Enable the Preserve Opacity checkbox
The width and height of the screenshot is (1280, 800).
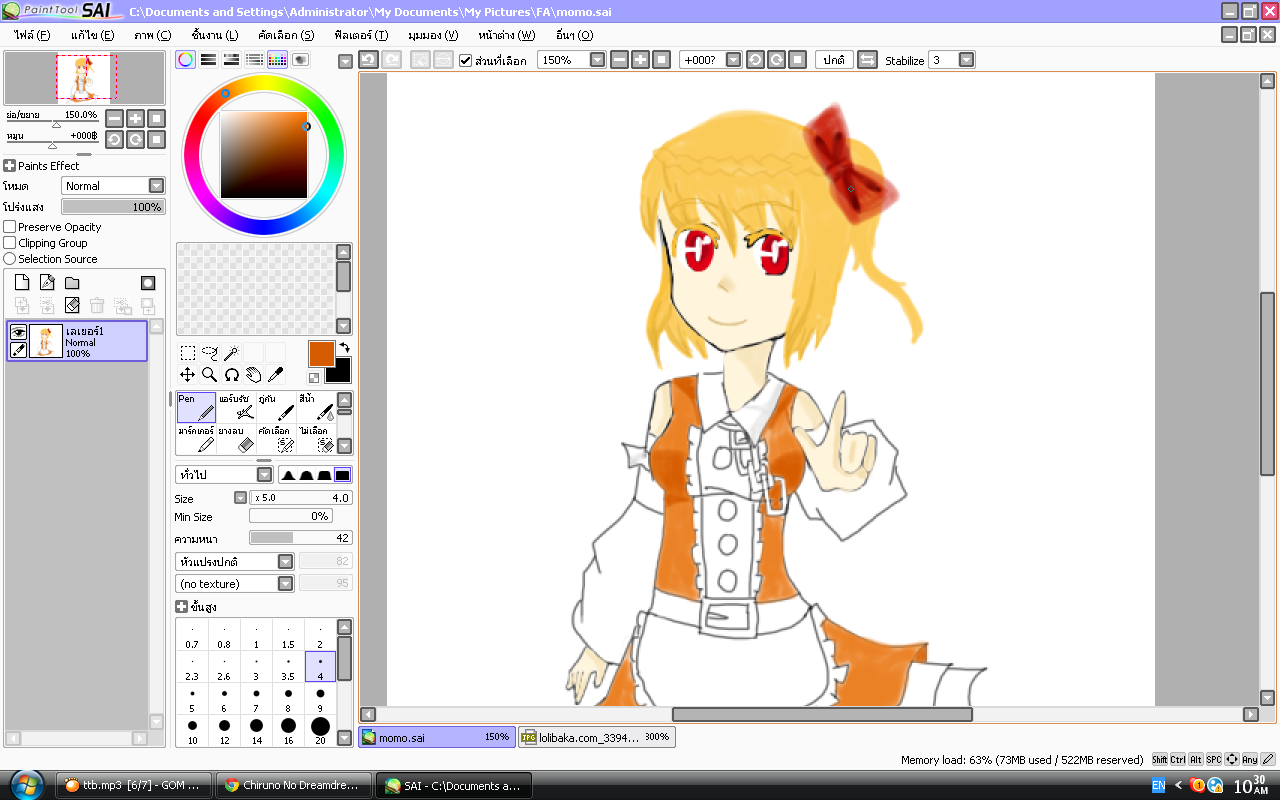(x=10, y=227)
